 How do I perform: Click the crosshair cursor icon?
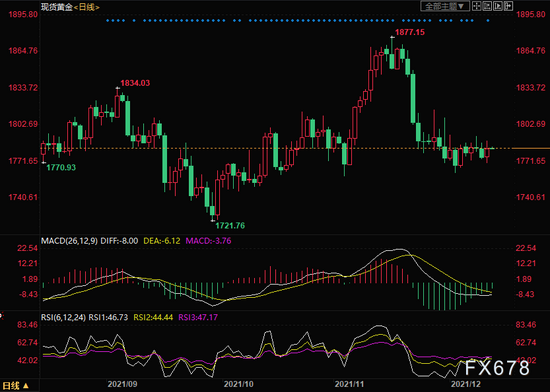pyautogui.click(x=477, y=6)
